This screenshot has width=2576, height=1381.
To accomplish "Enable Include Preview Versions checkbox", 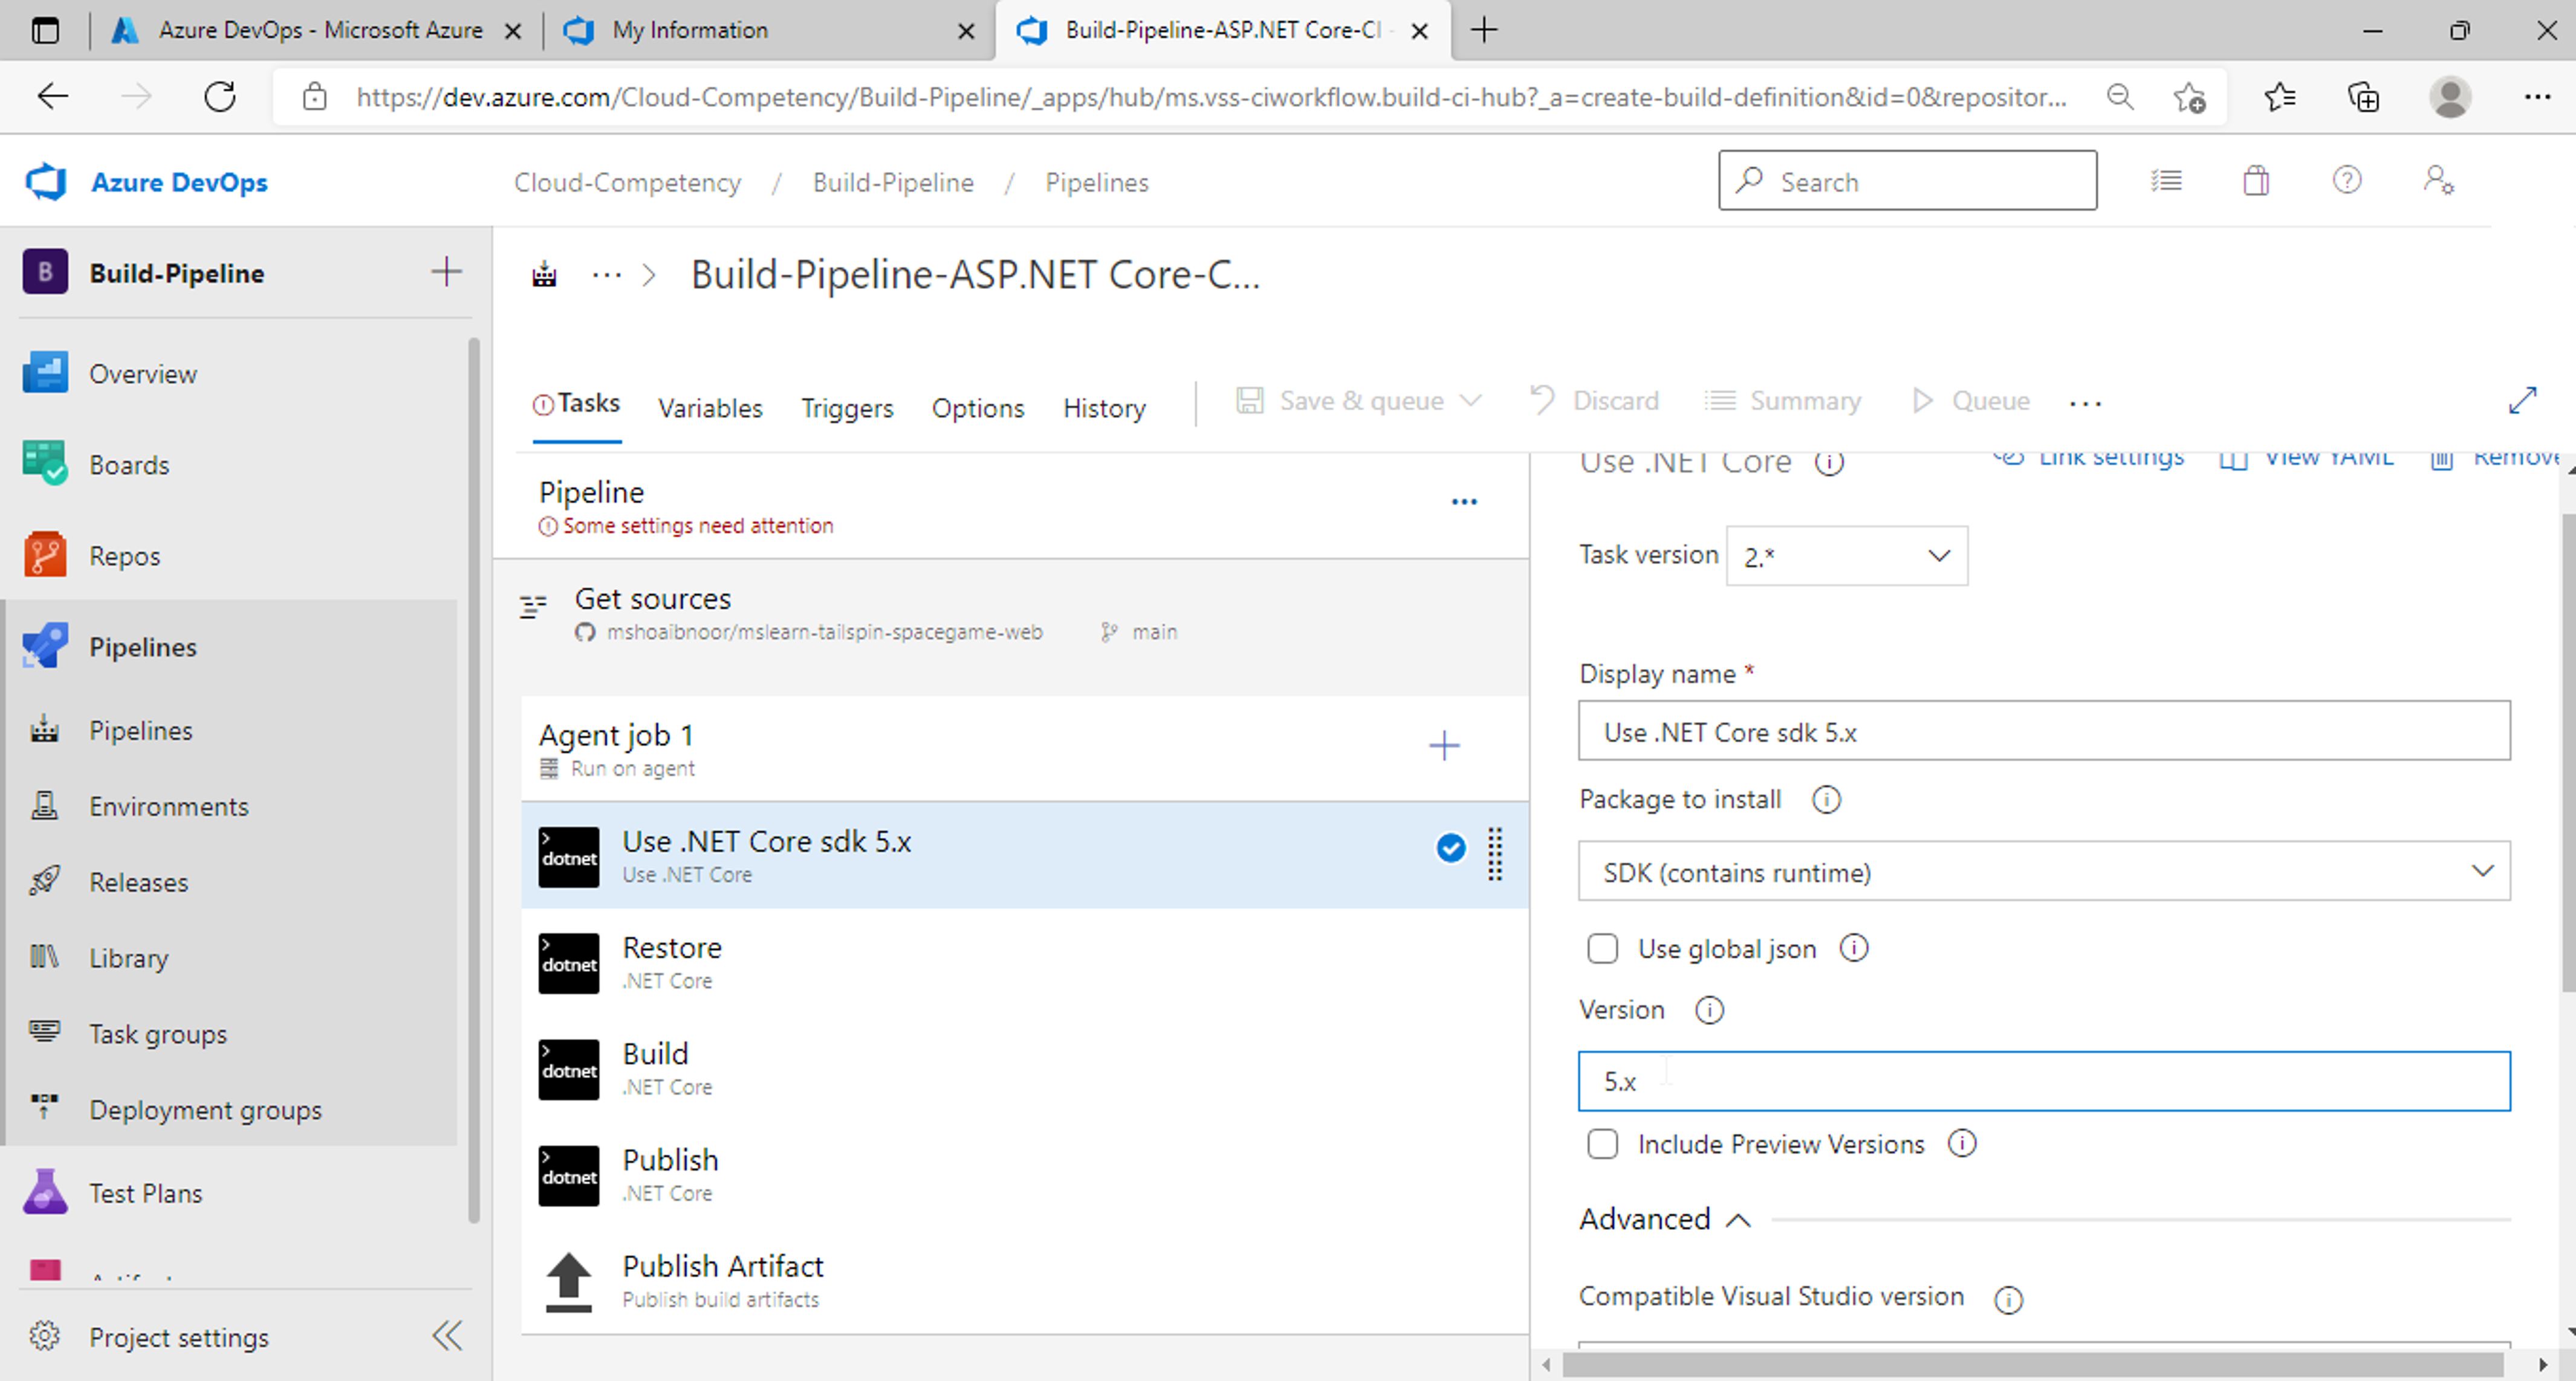I will pos(1602,1143).
